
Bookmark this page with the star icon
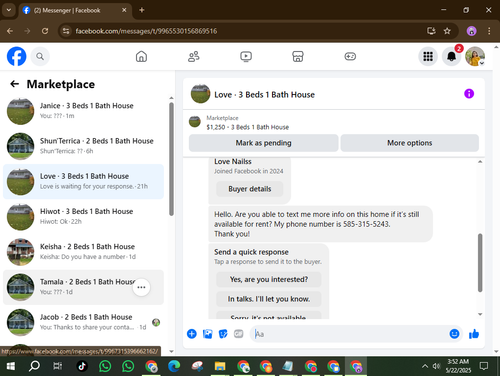point(447,31)
